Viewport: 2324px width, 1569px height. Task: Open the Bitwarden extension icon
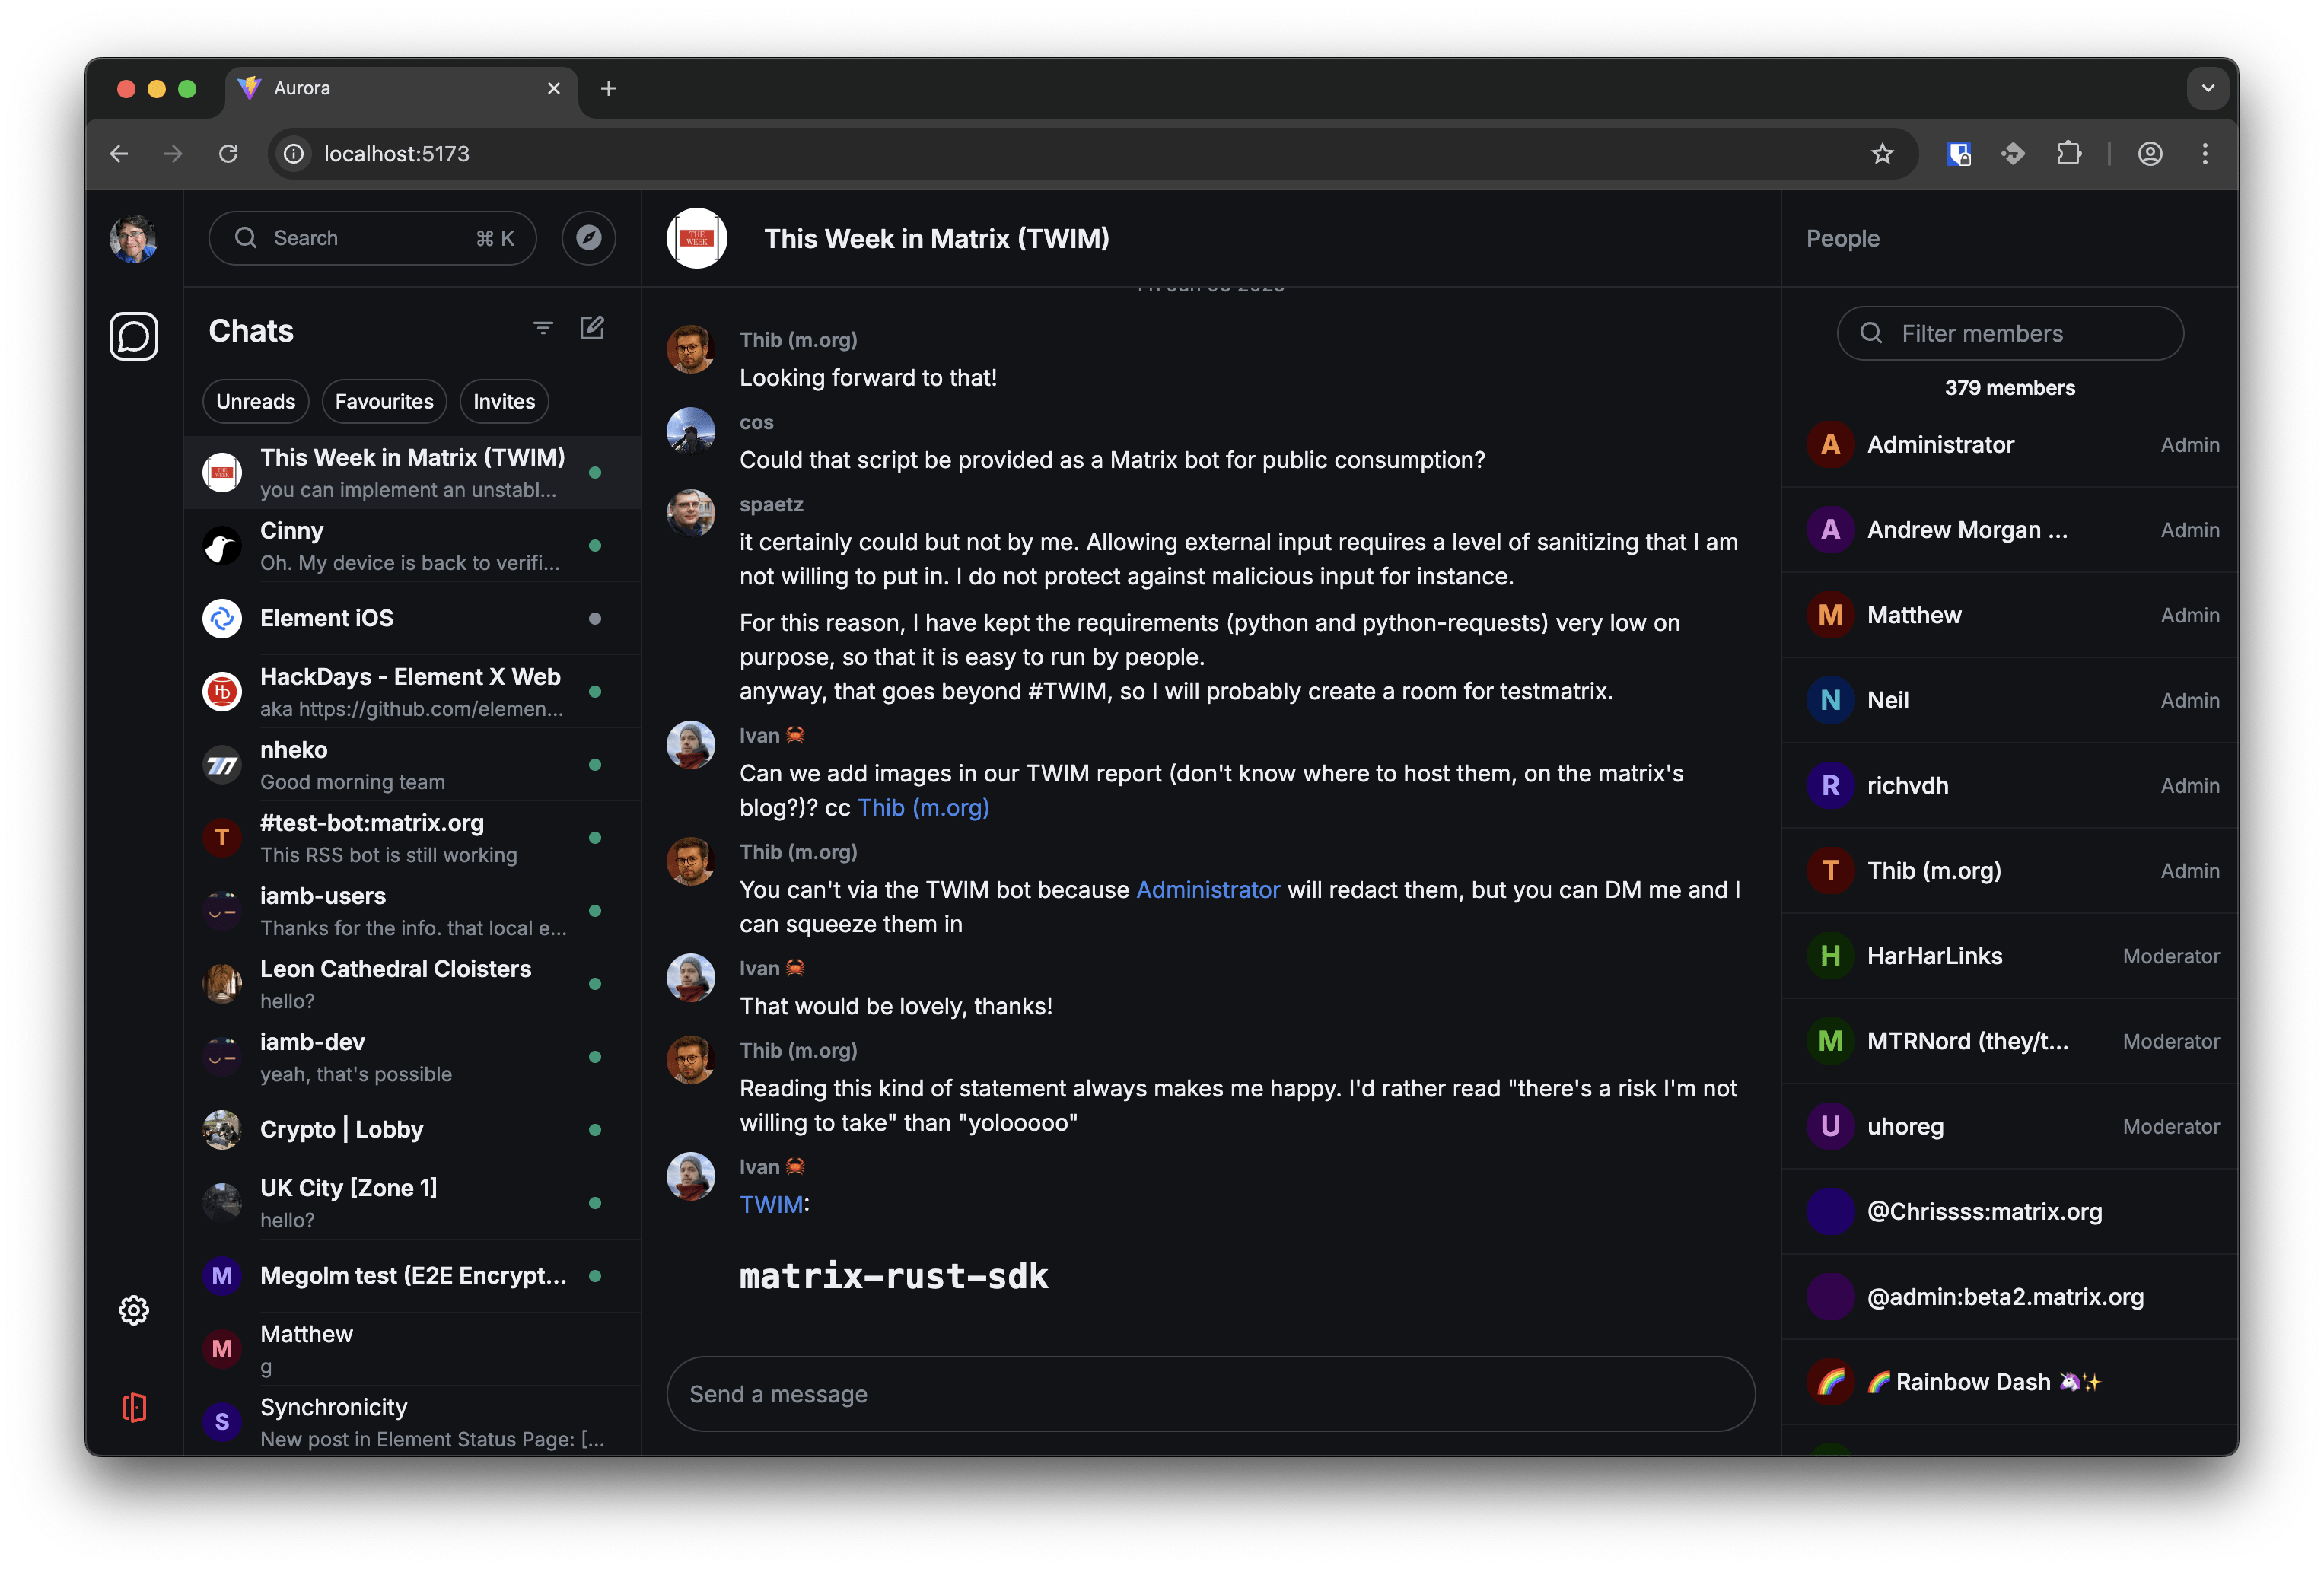coord(1959,154)
